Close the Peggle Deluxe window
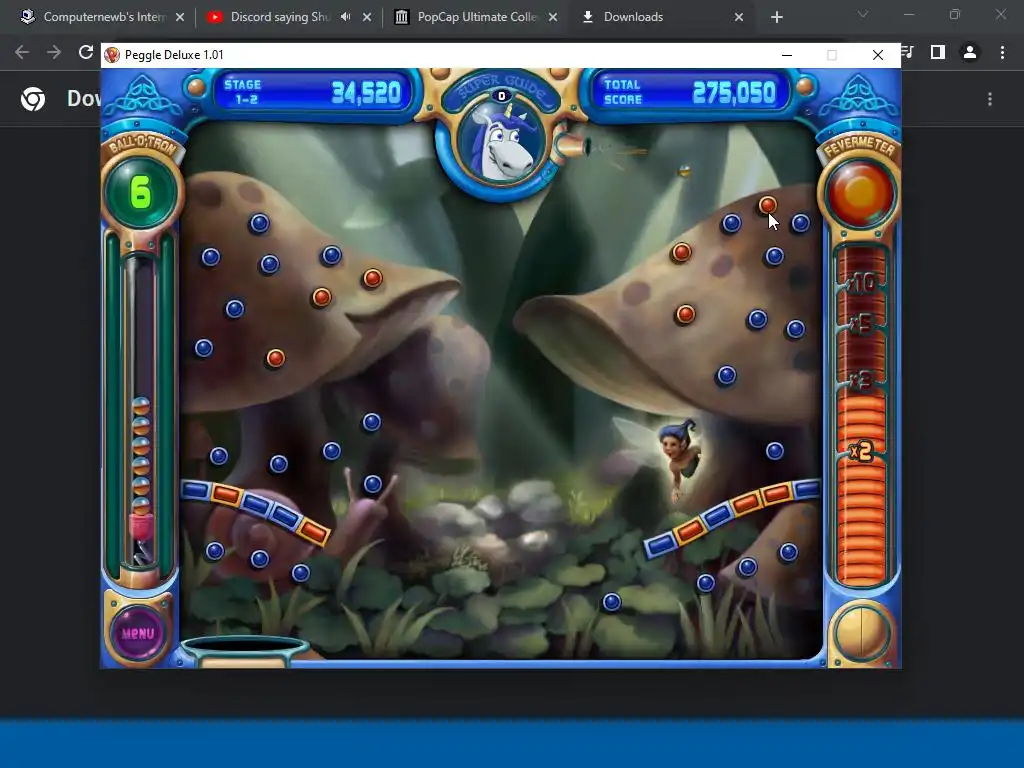This screenshot has height=768, width=1024. [878, 55]
